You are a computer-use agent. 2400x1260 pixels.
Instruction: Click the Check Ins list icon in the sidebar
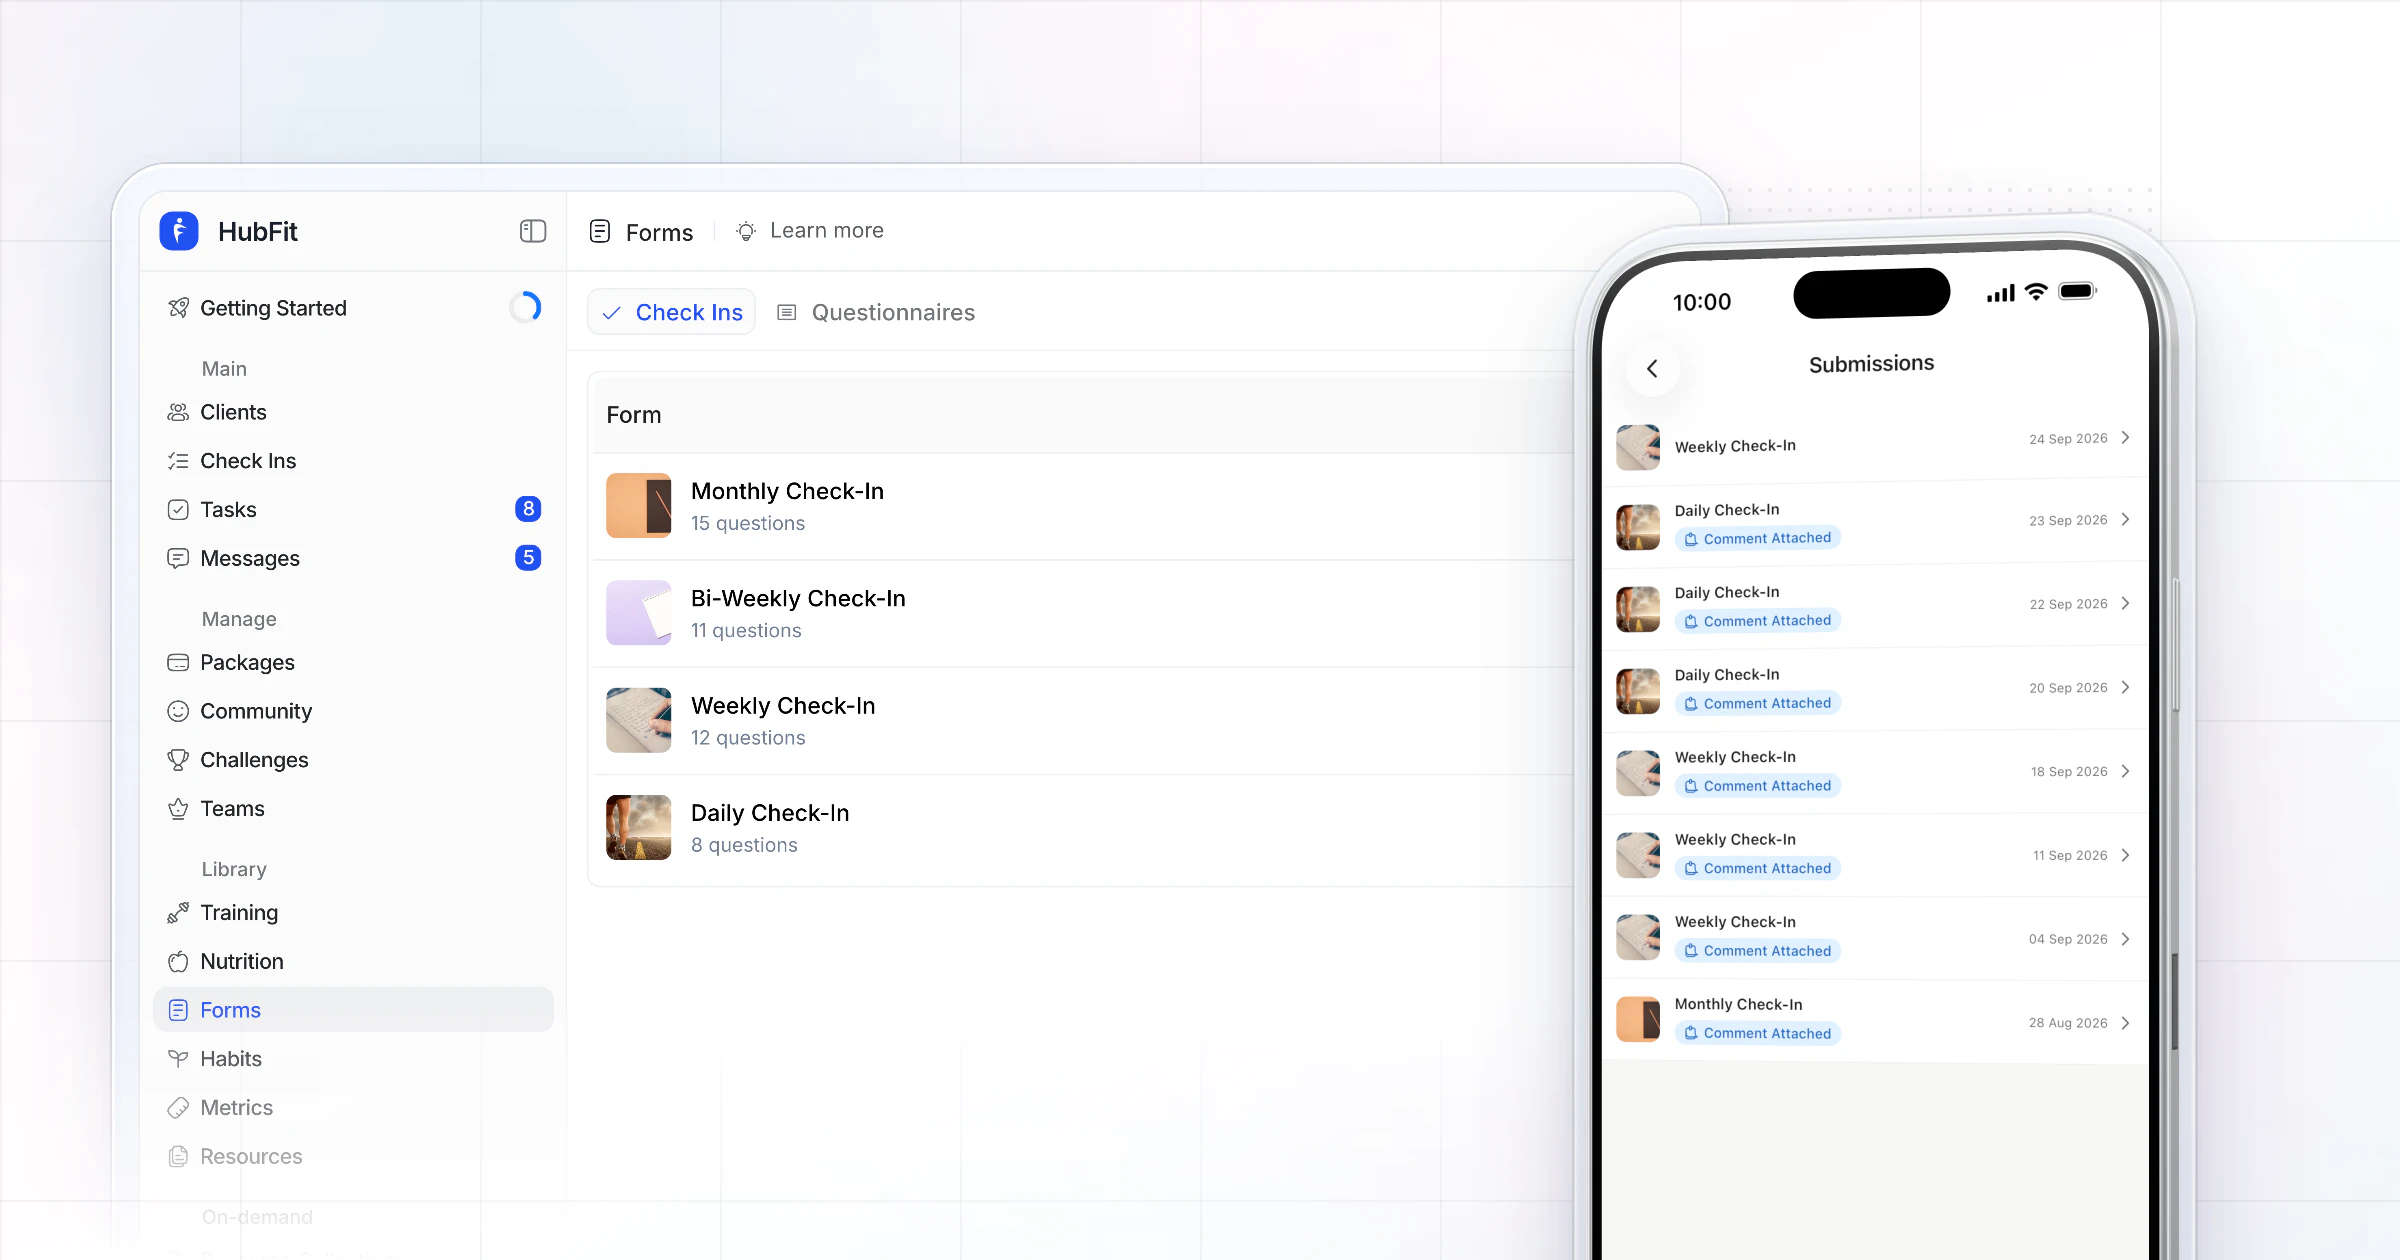(178, 461)
